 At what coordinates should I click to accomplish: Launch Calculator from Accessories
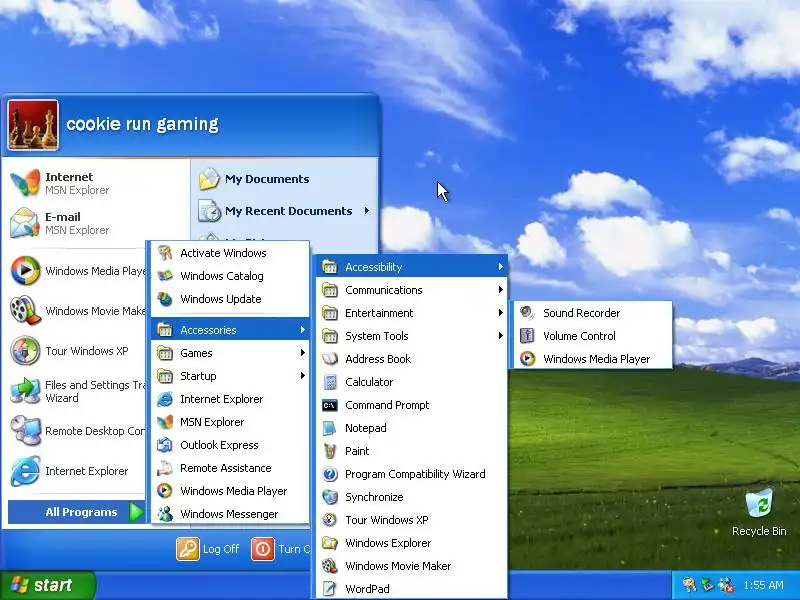(411, 382)
